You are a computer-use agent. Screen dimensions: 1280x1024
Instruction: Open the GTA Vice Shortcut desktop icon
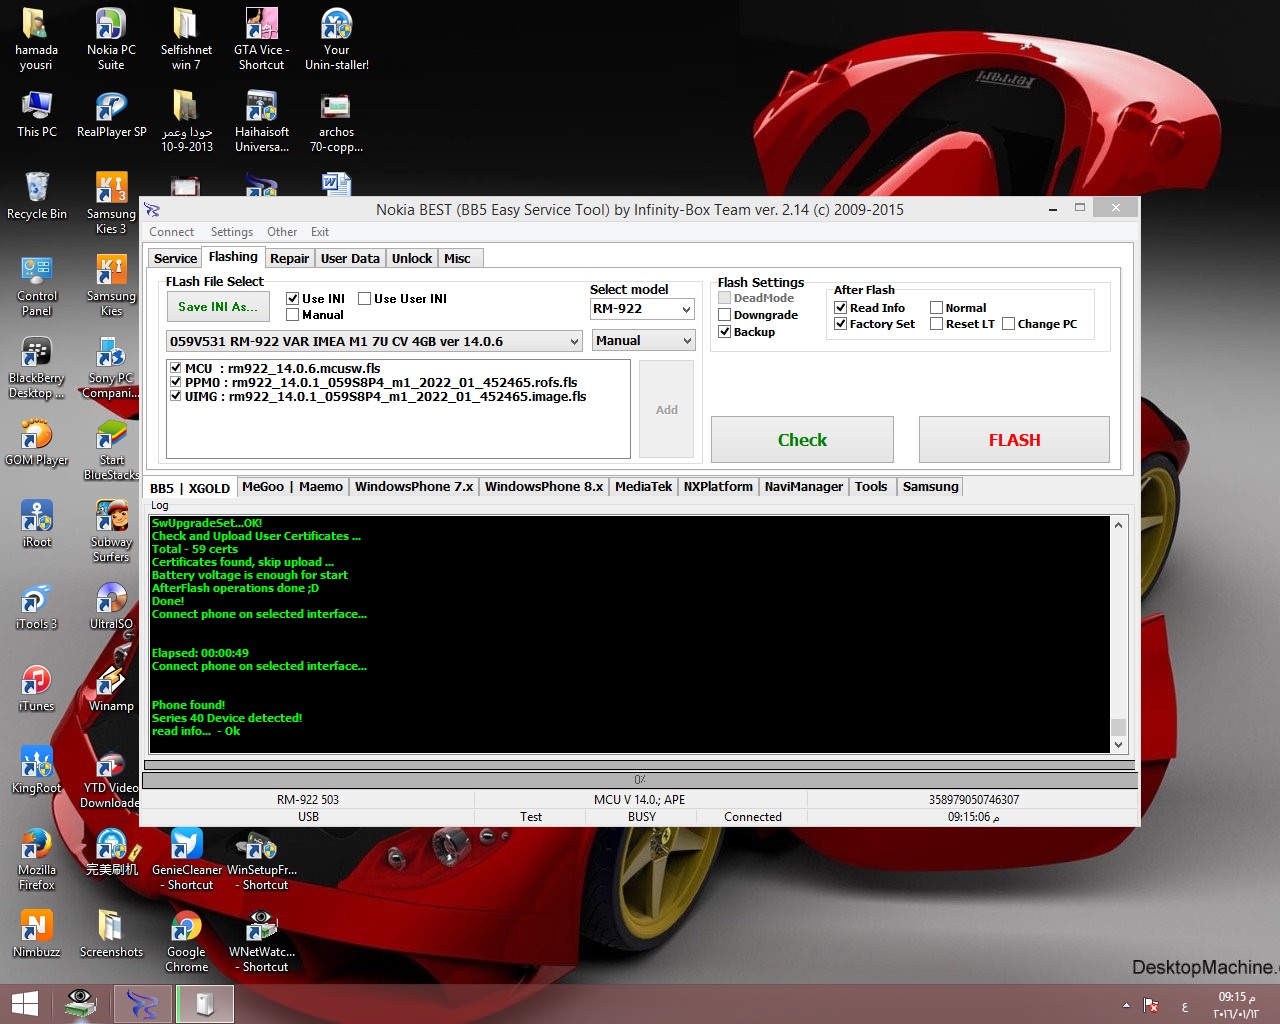tap(261, 39)
